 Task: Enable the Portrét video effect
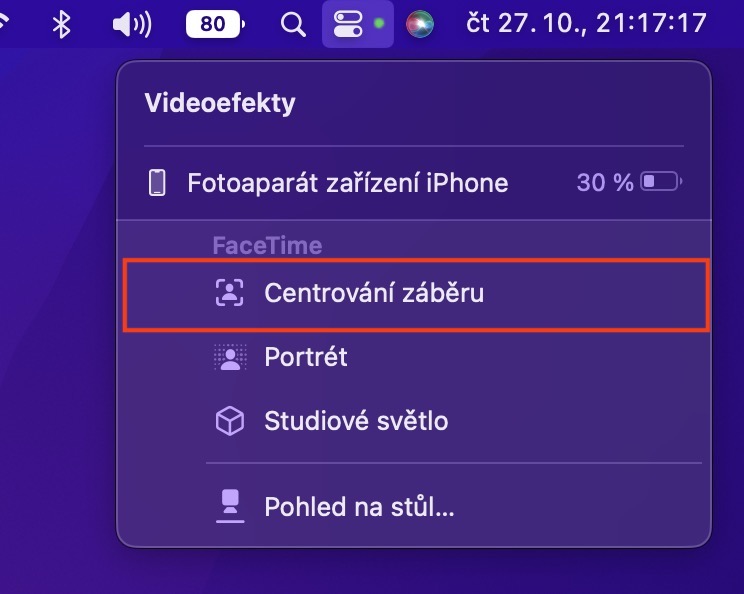(306, 357)
